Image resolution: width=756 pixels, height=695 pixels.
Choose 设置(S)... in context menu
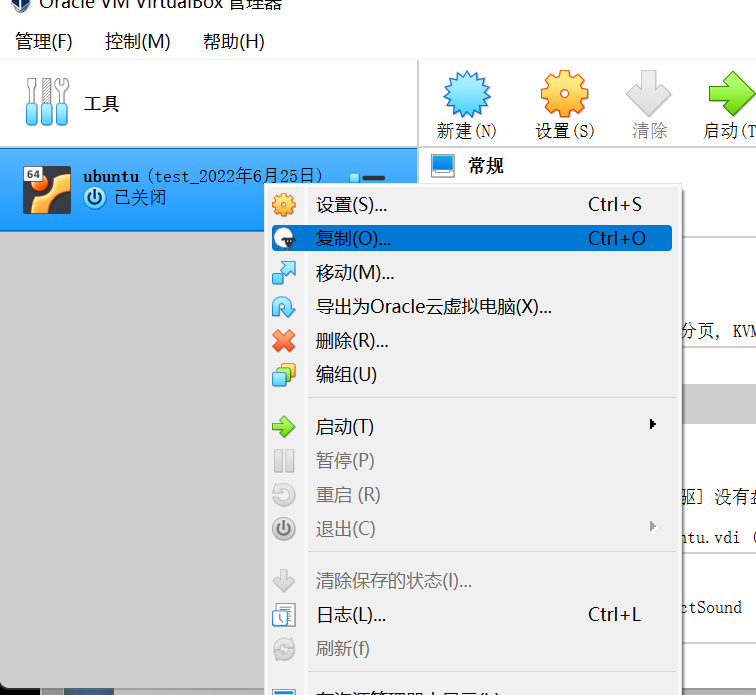click(472, 204)
